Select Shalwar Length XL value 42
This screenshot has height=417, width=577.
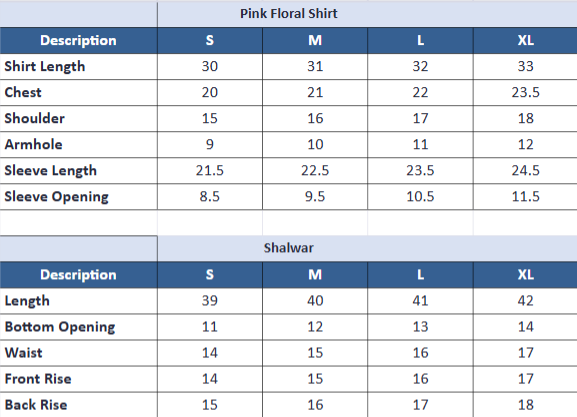525,301
